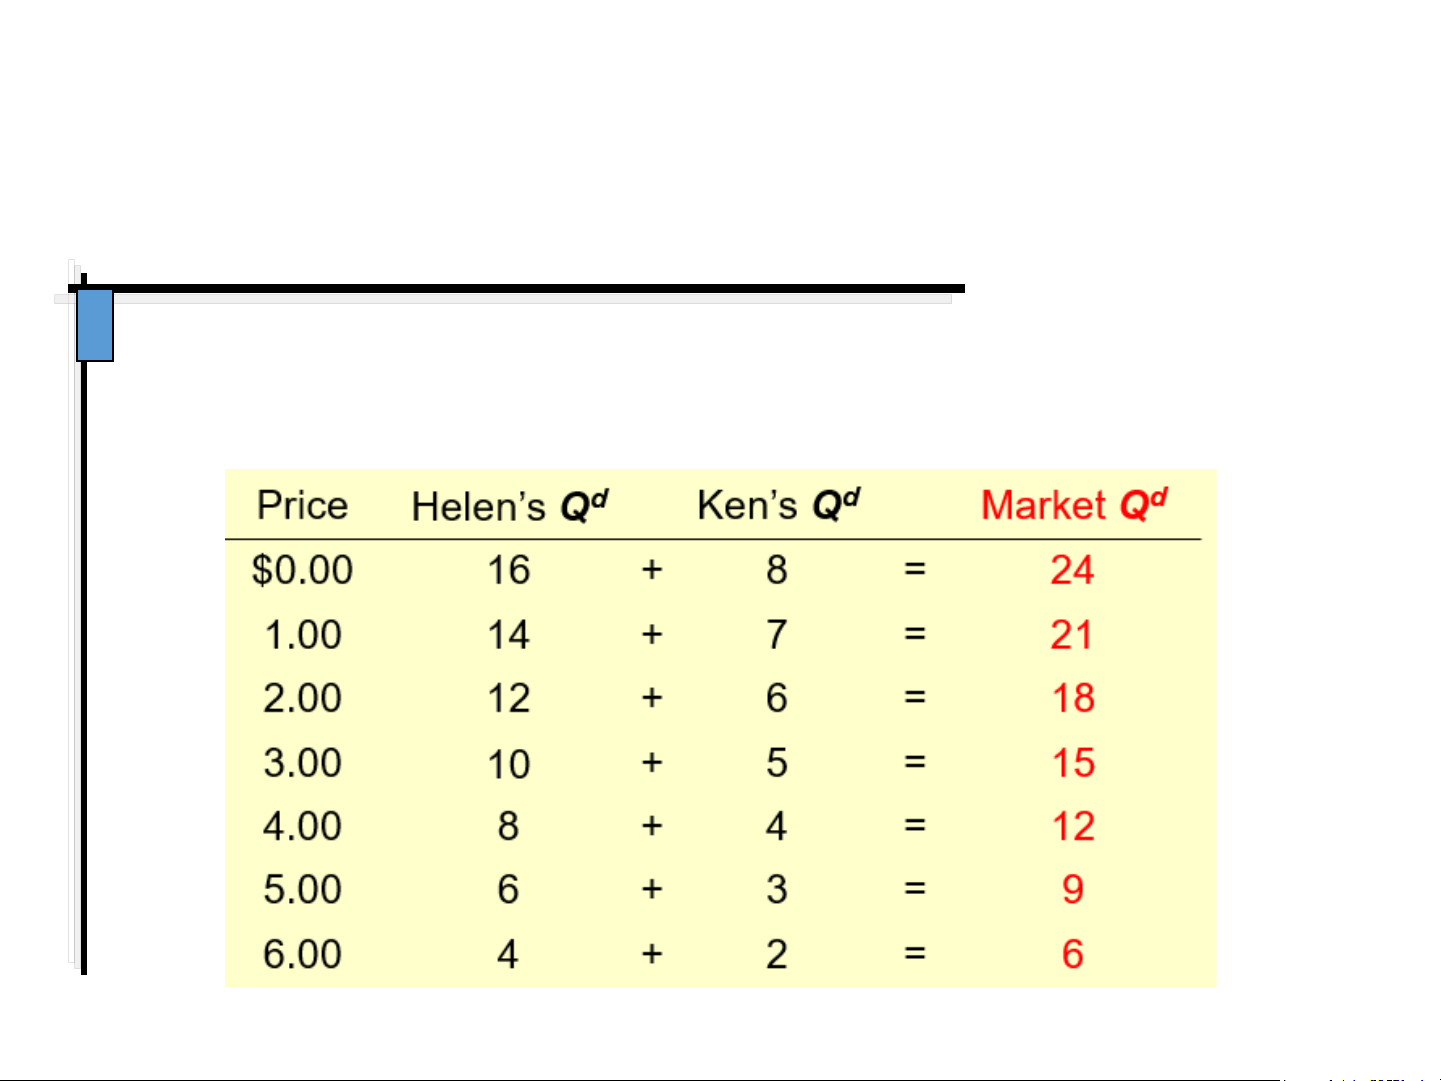Click the red market total 24
Screen dimensions: 1441x1081
click(x=1072, y=571)
